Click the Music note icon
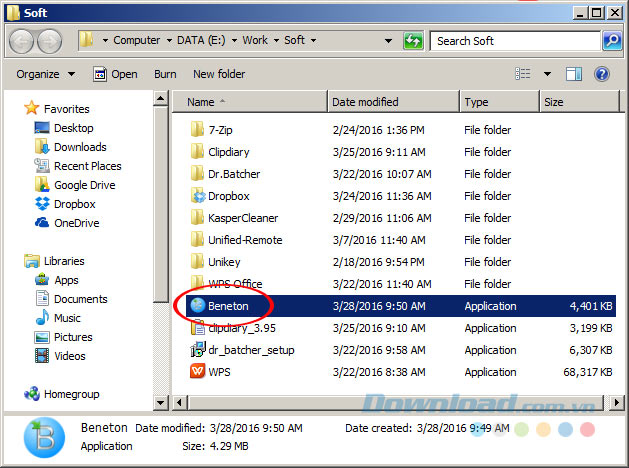This screenshot has width=629, height=468. pos(42,318)
